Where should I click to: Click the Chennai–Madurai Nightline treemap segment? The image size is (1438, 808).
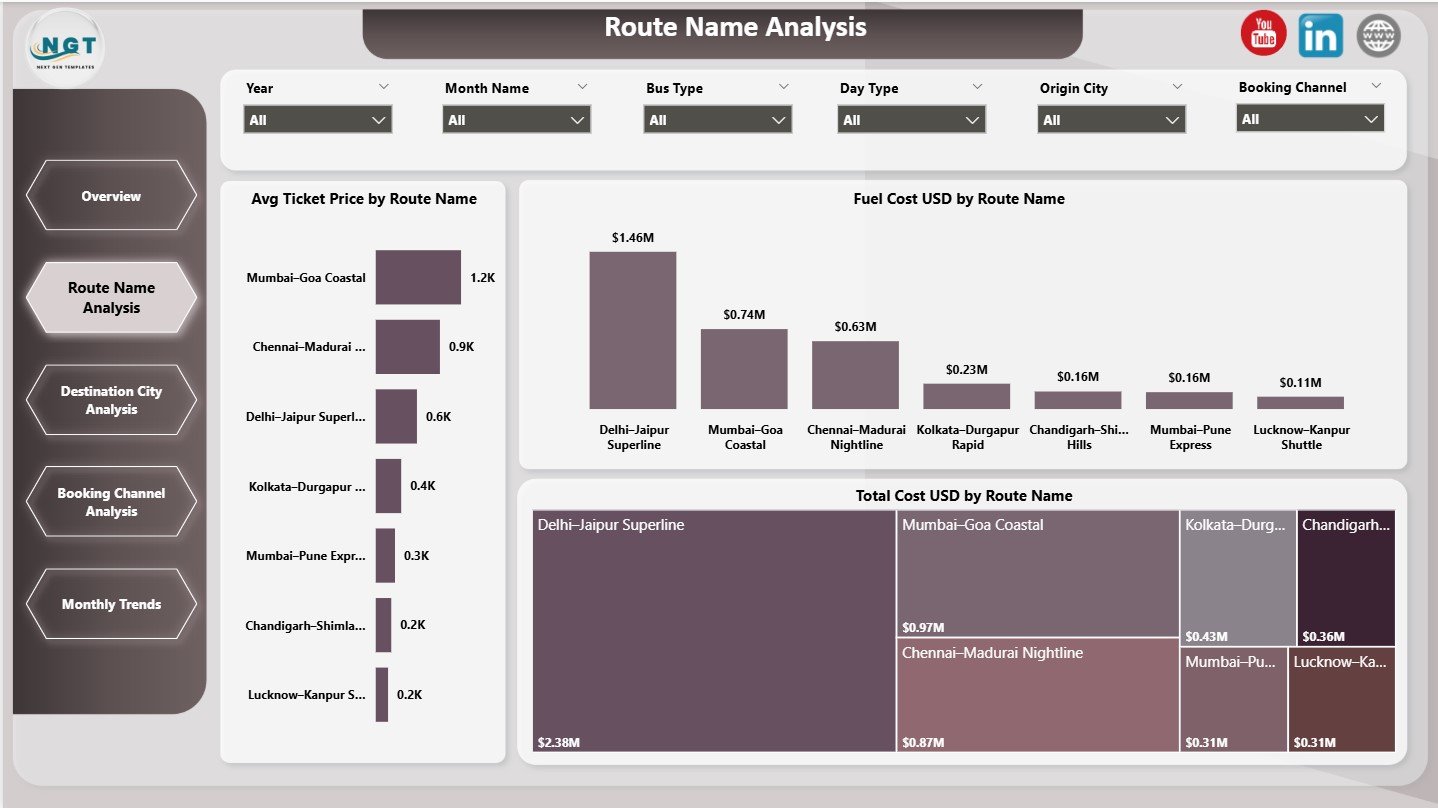click(1037, 700)
